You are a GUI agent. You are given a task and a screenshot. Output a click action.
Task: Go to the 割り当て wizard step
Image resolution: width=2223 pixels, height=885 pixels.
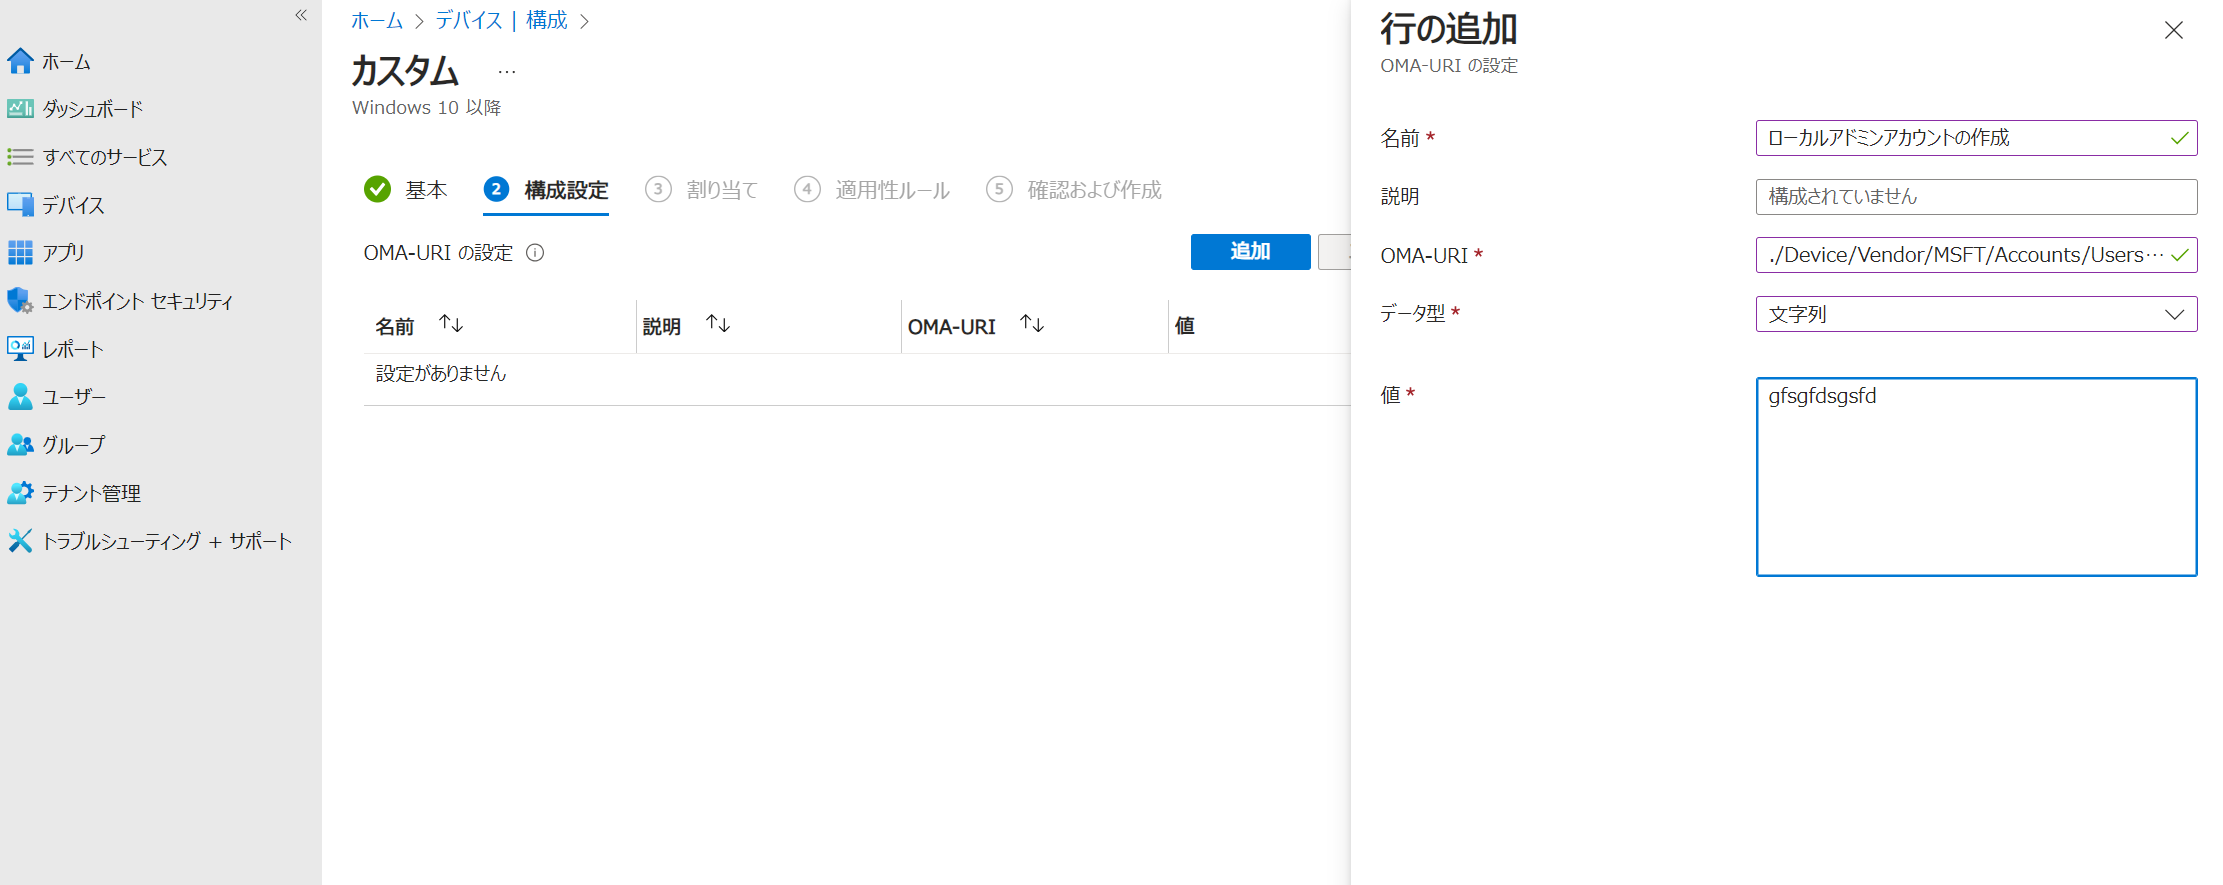tap(702, 189)
